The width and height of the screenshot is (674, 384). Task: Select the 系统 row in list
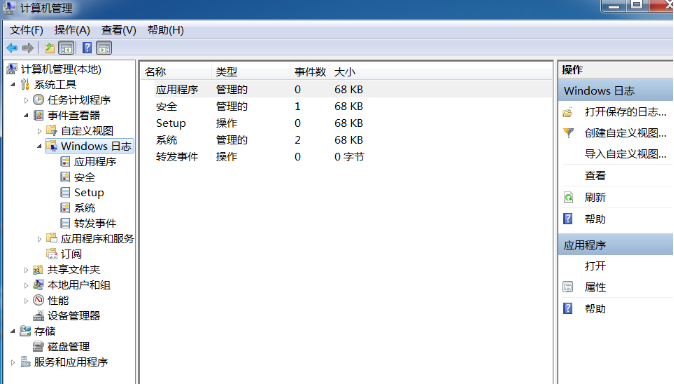tap(346, 140)
